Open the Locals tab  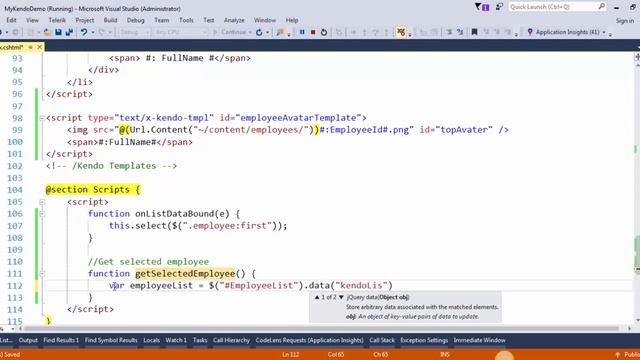click(151, 340)
